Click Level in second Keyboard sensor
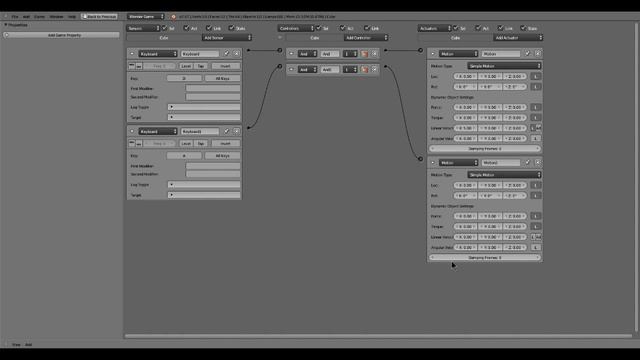640x360 pixels. (x=186, y=143)
